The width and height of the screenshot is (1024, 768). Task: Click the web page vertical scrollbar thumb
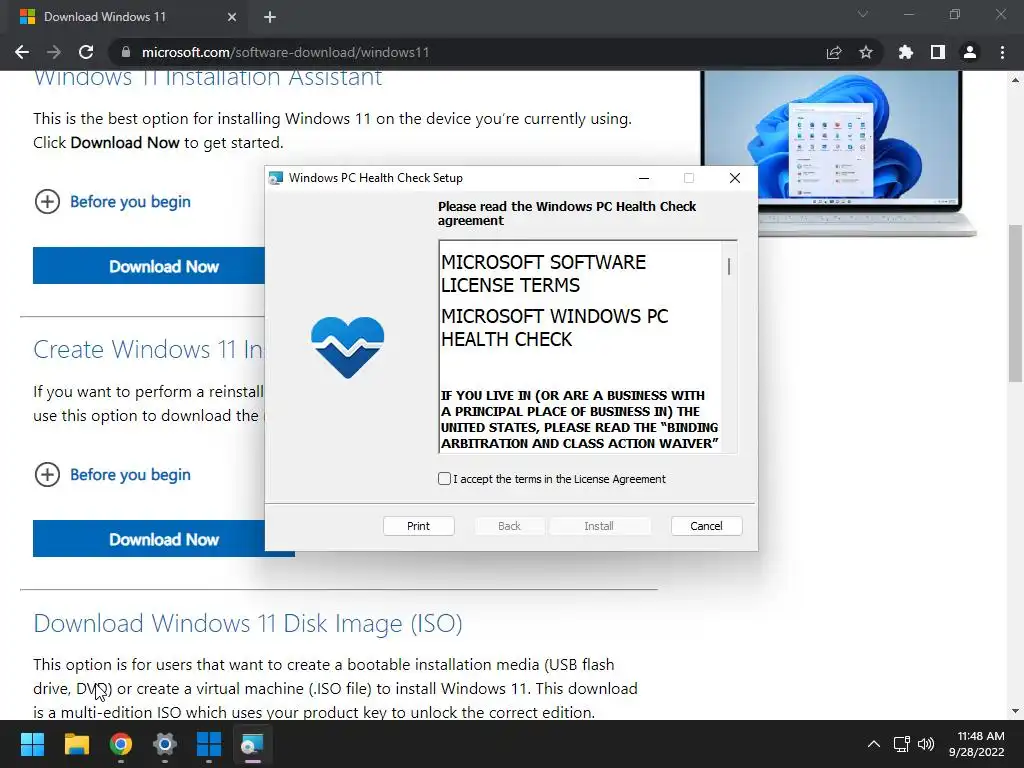1015,303
